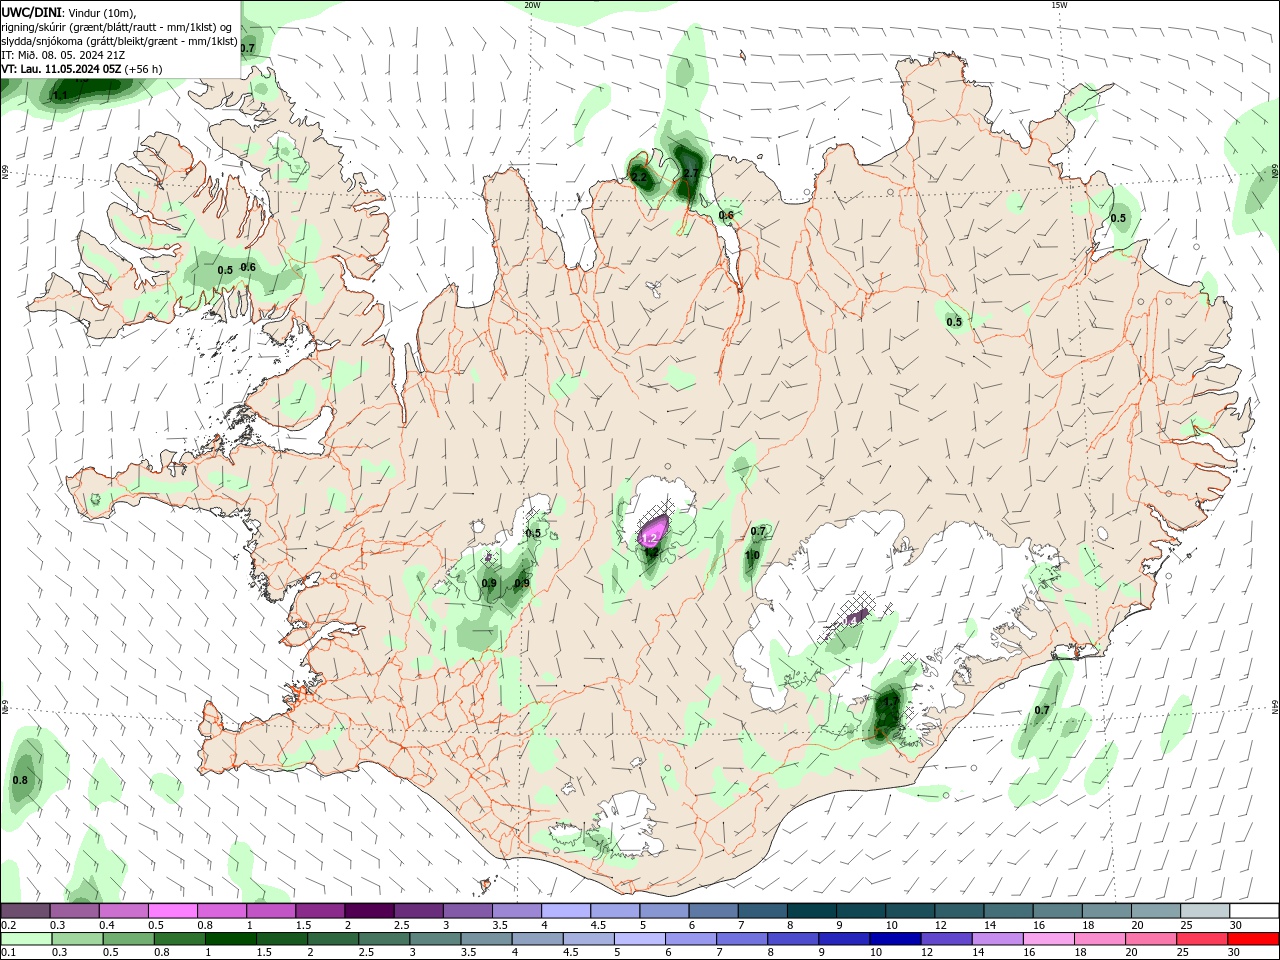Screen dimensions: 1280x960
Task: Click the 0.6 value next to the northern fjord
Action: point(726,215)
